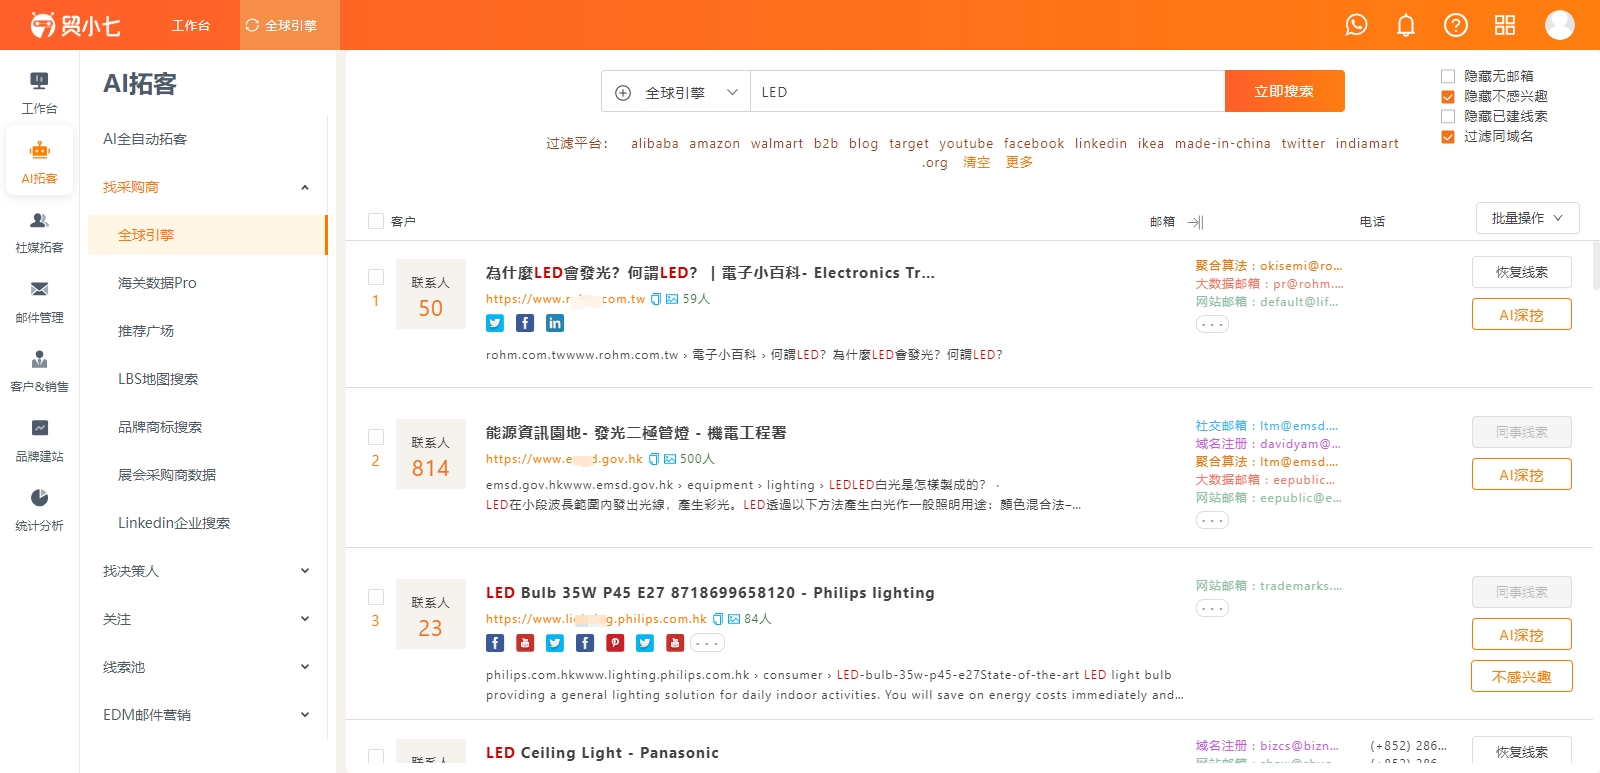This screenshot has height=773, width=1600.
Task: Click 恢复线索 for the rohm result
Action: tap(1521, 272)
